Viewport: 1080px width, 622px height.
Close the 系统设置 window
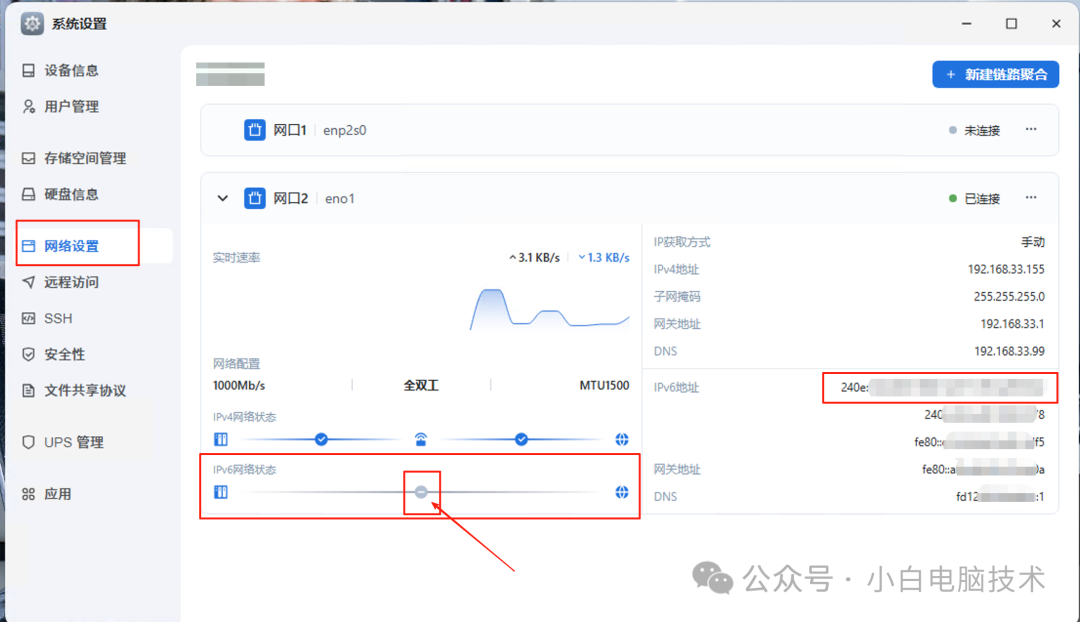coord(1056,23)
